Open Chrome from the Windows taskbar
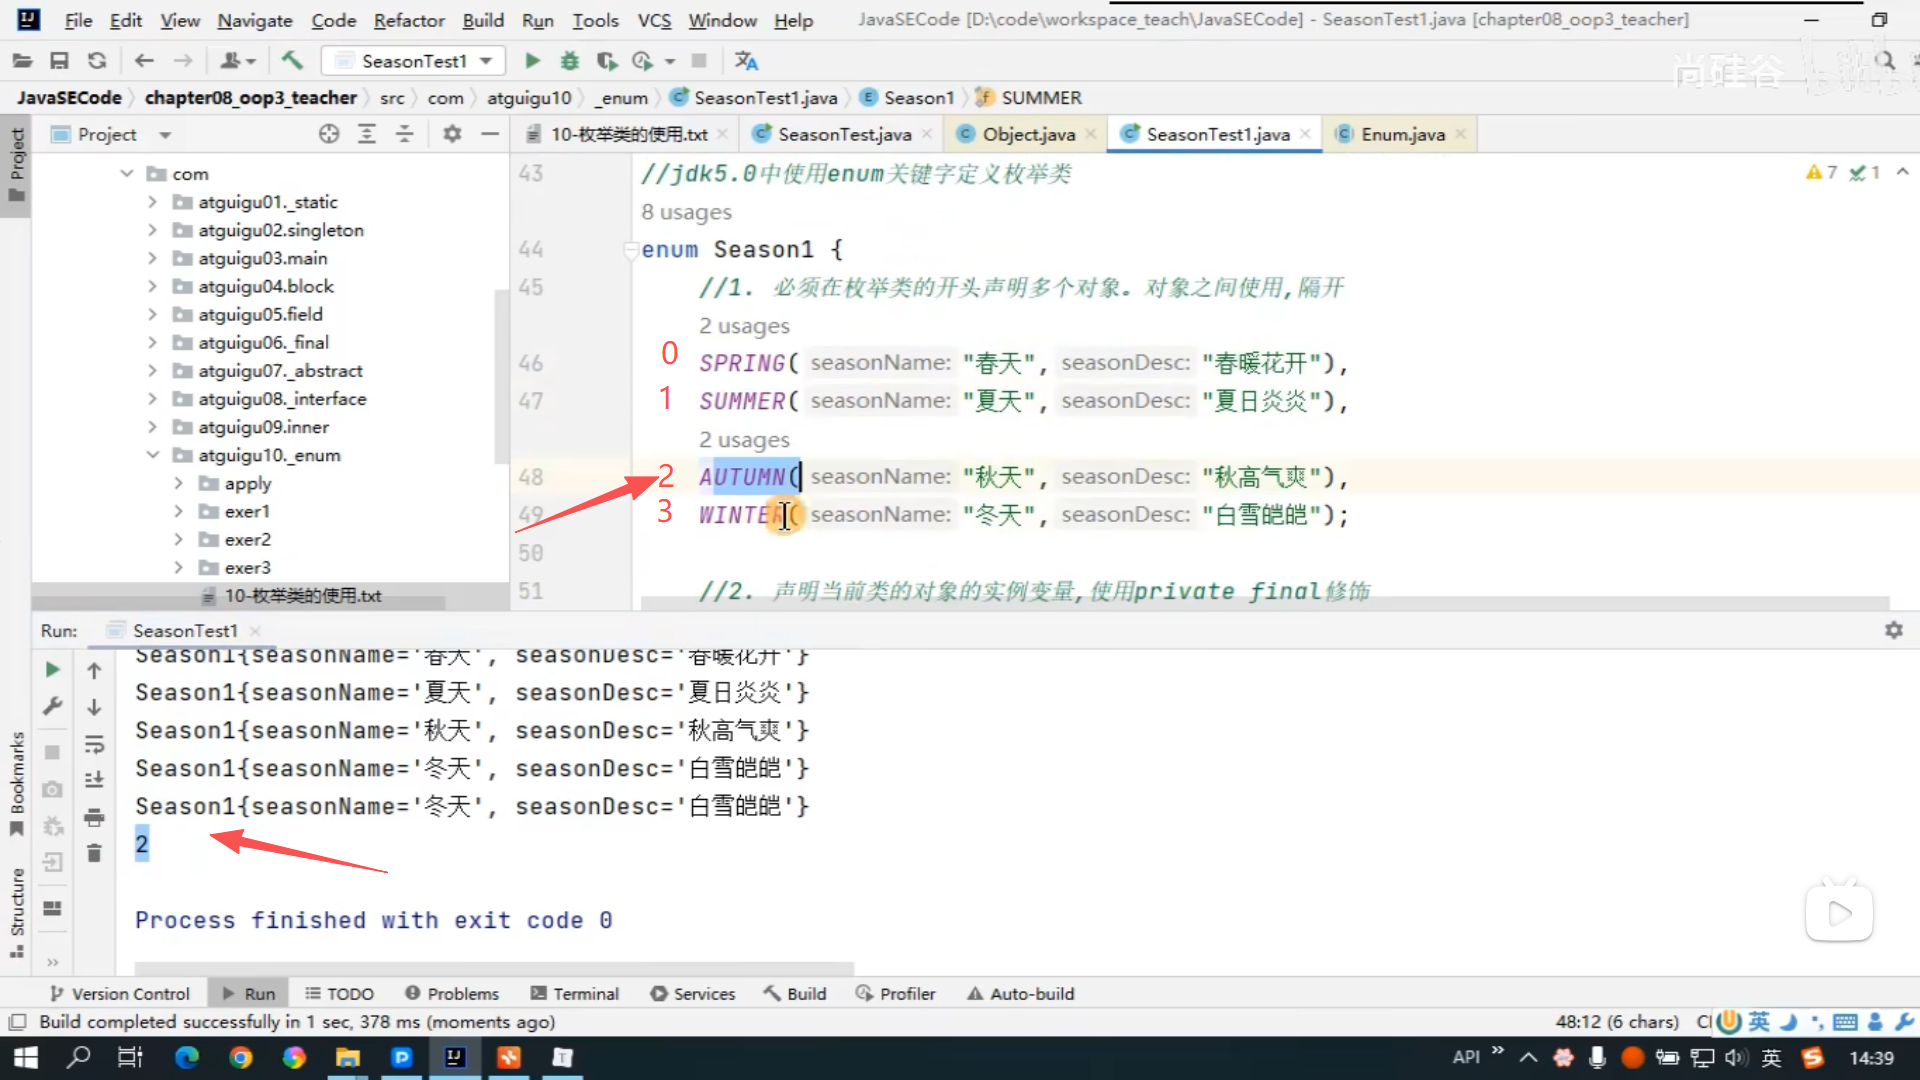The width and height of the screenshot is (1920, 1080). point(240,1057)
